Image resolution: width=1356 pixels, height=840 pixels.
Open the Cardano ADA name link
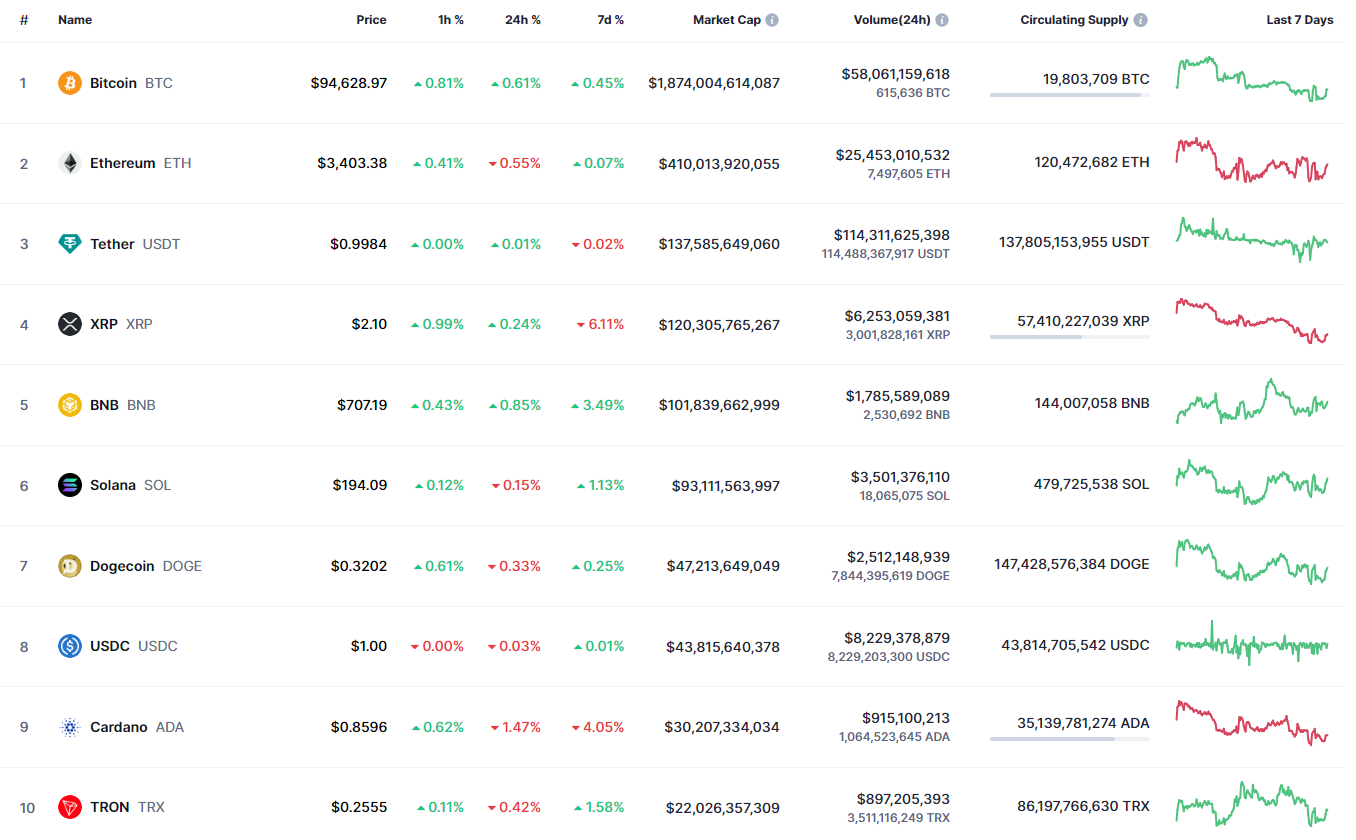click(137, 727)
